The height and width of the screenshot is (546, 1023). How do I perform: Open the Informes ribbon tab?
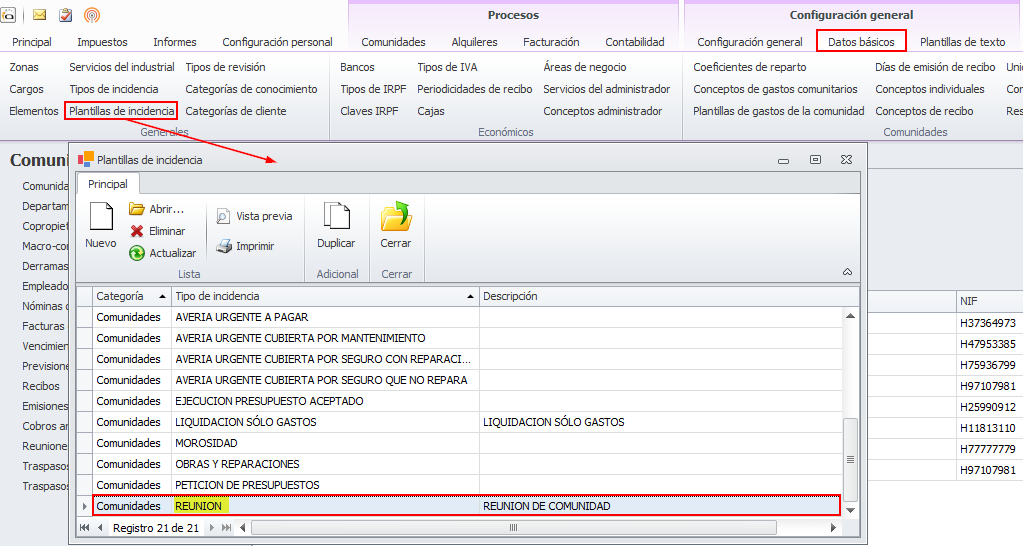coord(175,42)
